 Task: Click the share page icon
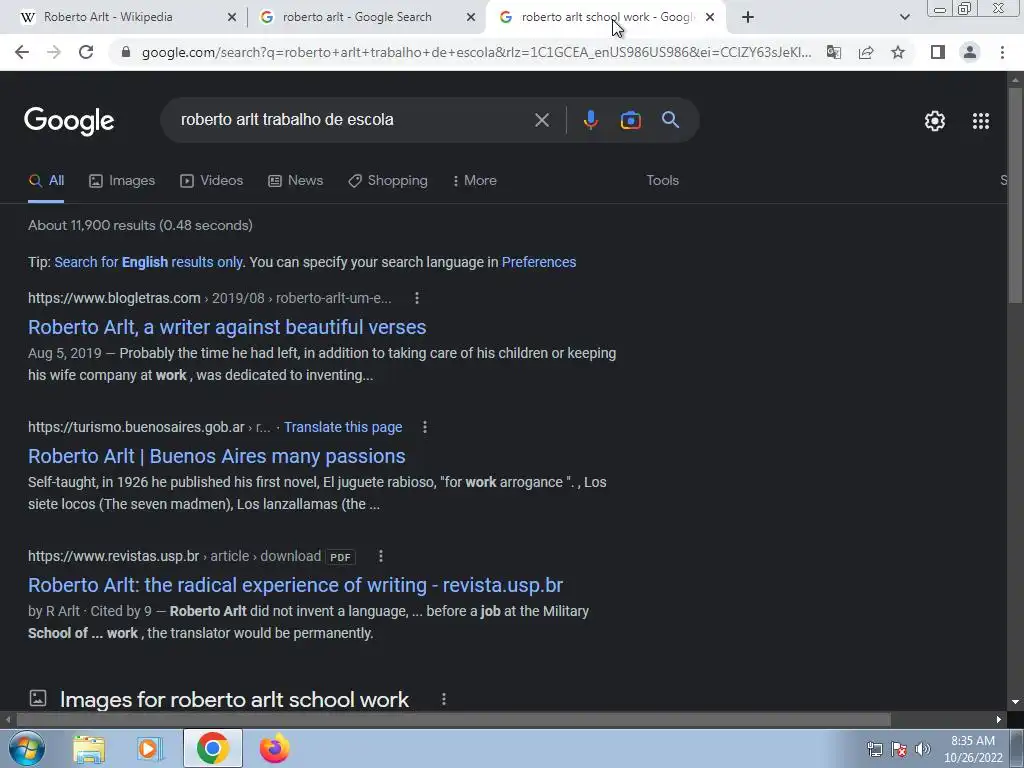[866, 52]
